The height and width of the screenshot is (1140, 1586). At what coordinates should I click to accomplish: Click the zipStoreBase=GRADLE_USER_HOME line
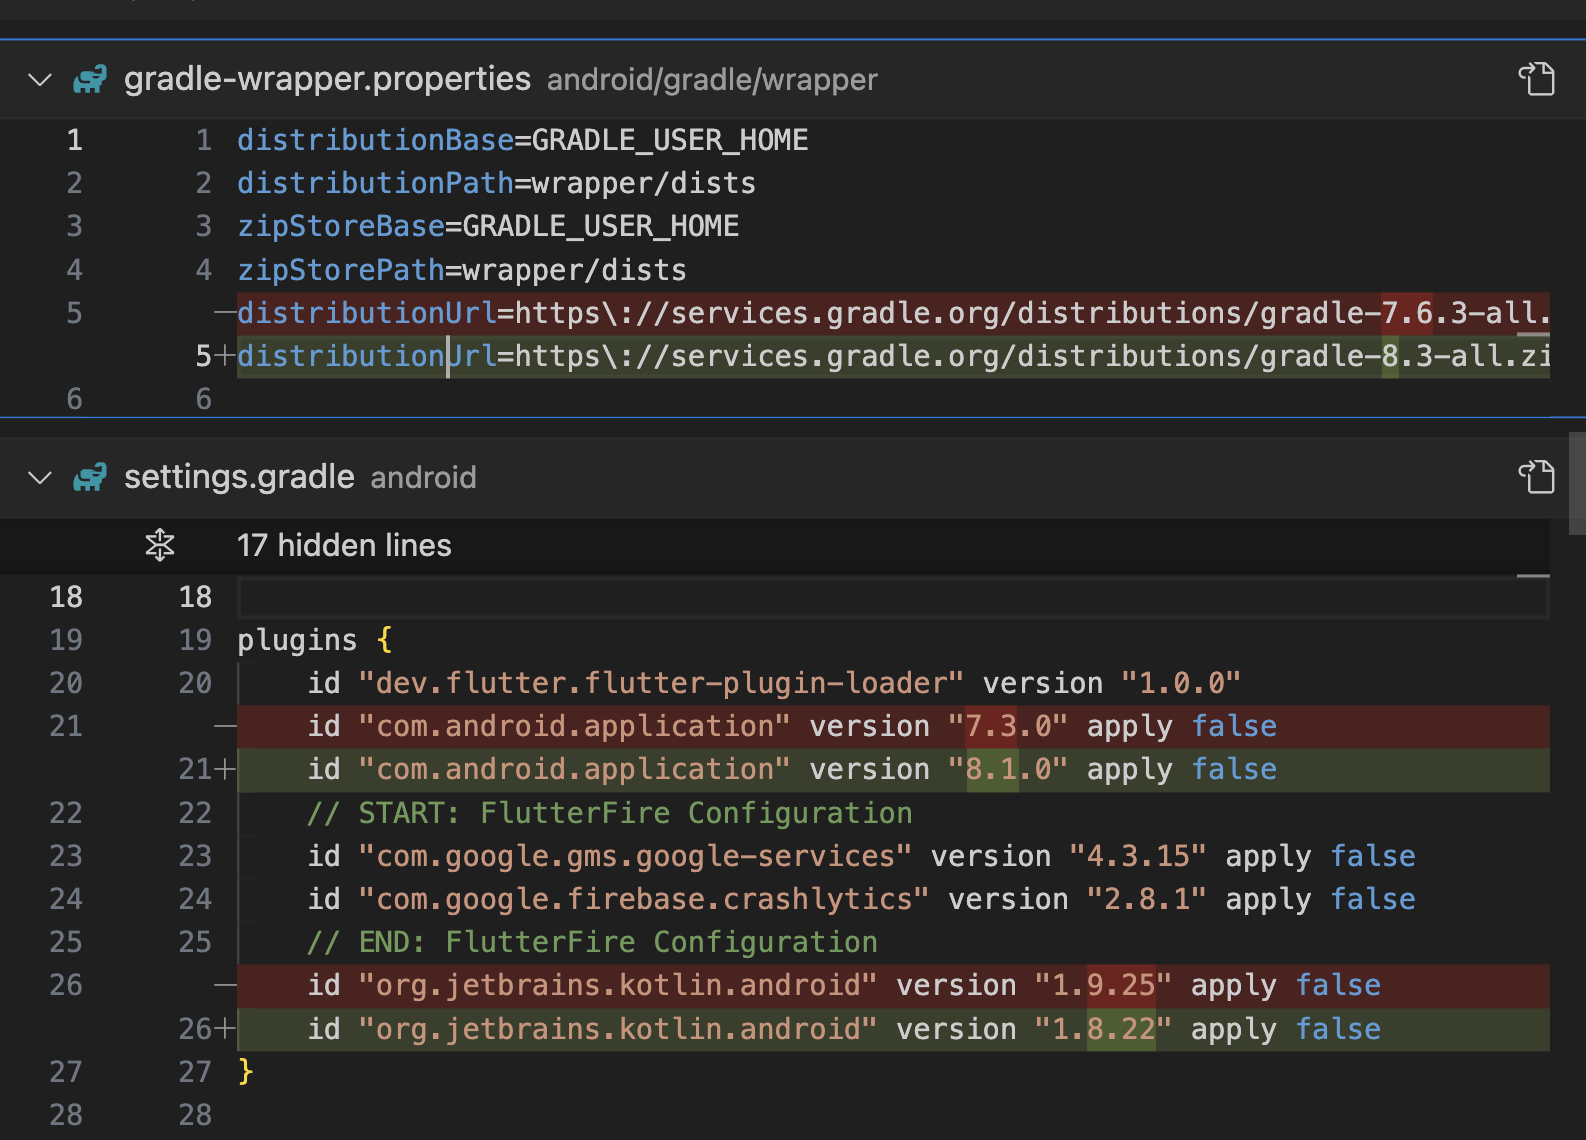tap(488, 226)
